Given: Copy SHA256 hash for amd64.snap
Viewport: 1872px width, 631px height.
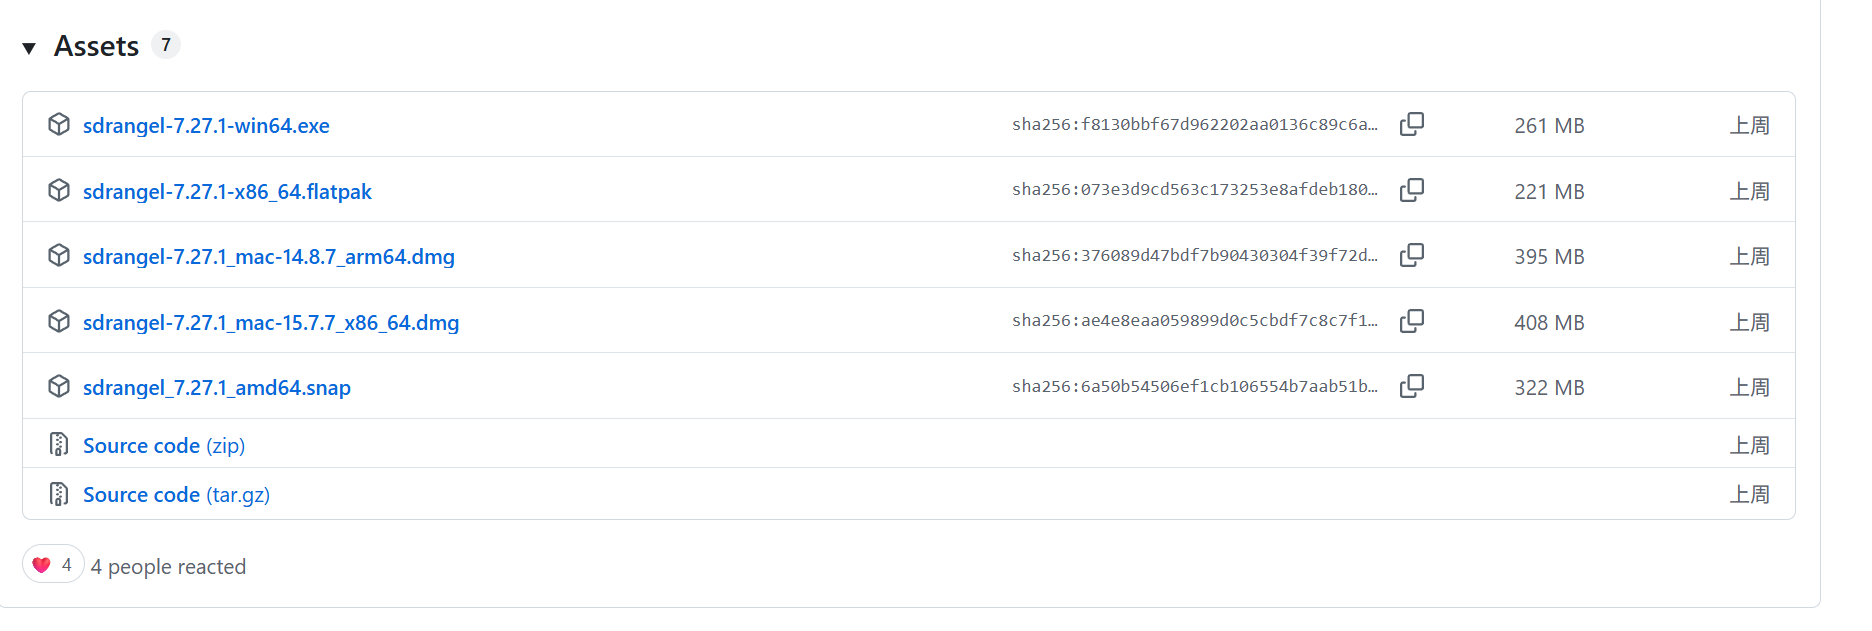Looking at the screenshot, I should pos(1412,386).
